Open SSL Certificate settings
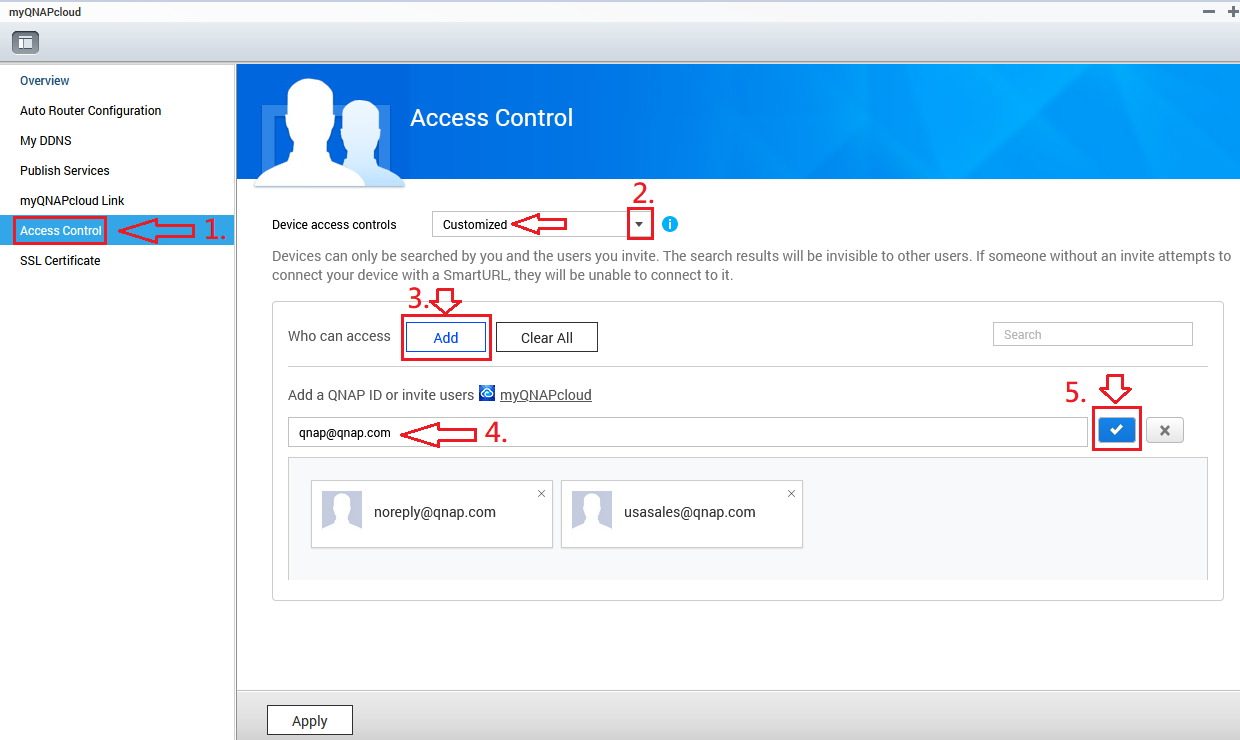 point(60,261)
